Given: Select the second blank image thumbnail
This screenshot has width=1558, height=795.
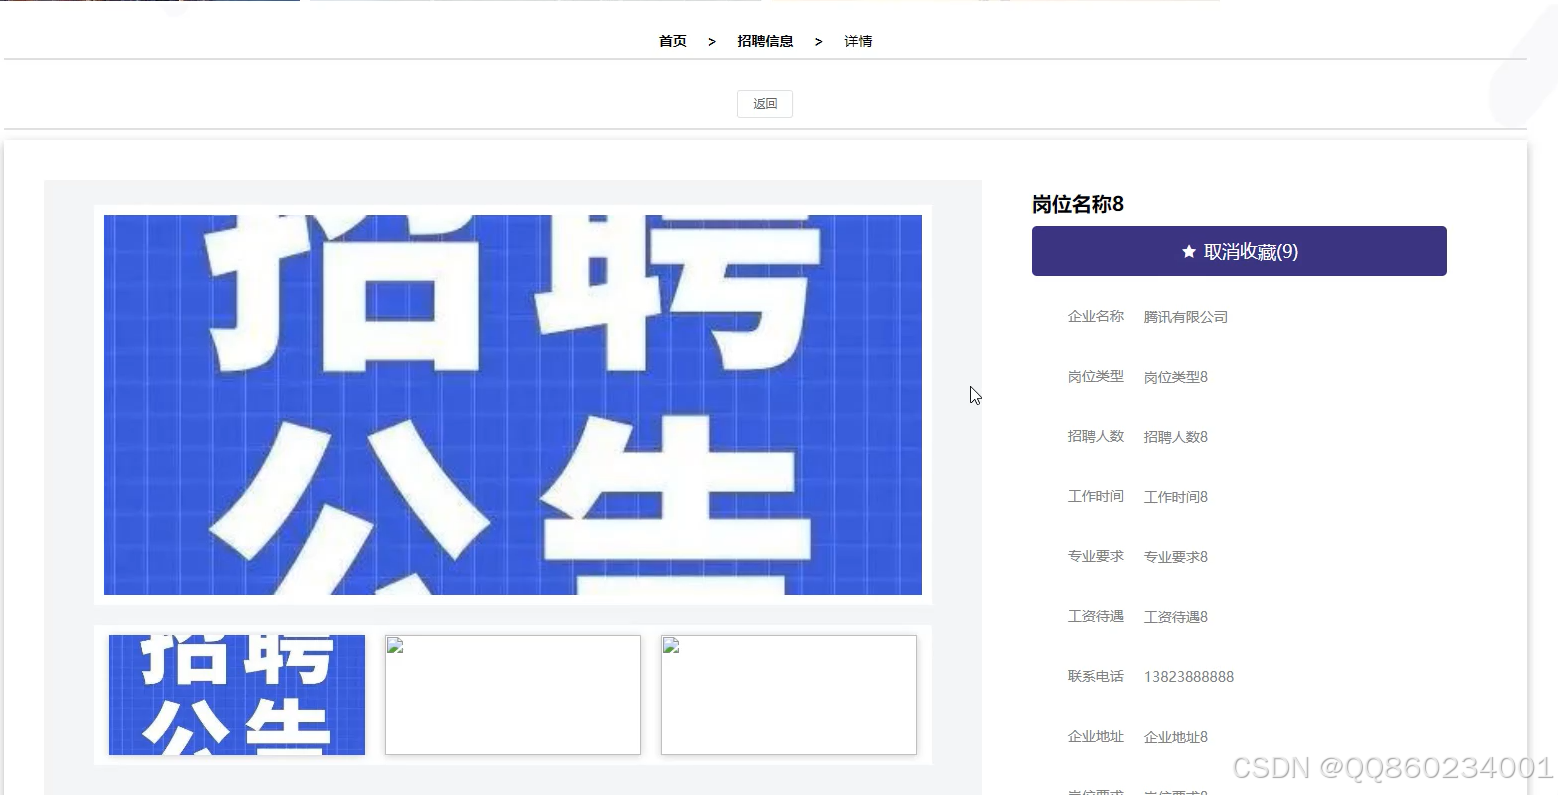Looking at the screenshot, I should 512,694.
